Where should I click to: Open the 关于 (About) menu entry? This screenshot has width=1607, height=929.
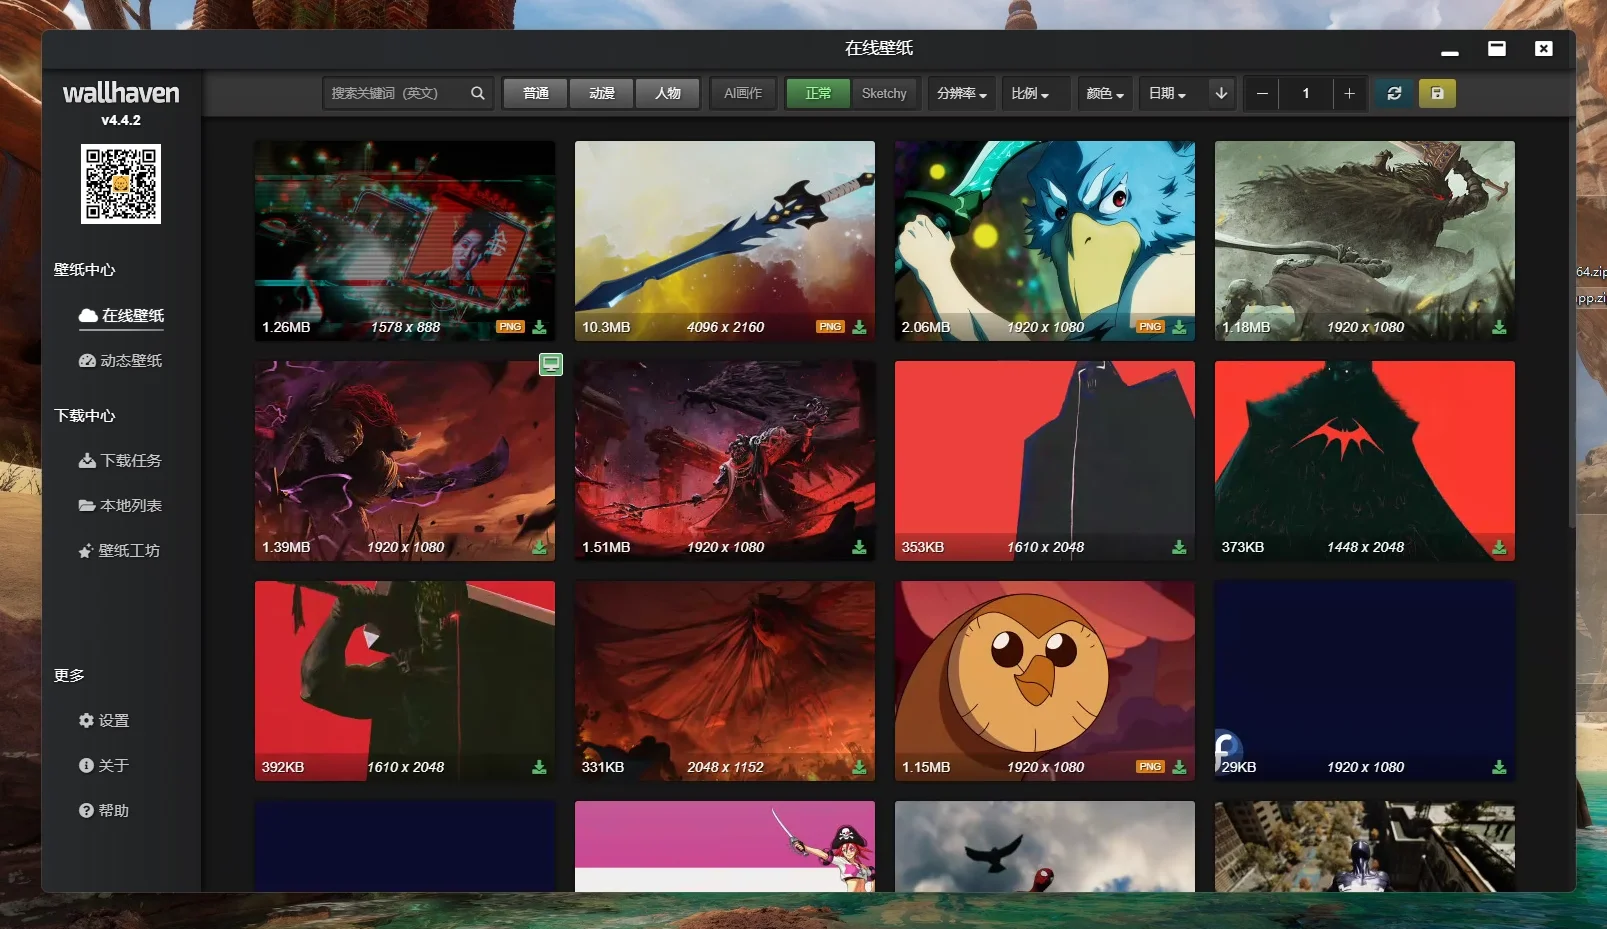click(x=111, y=765)
